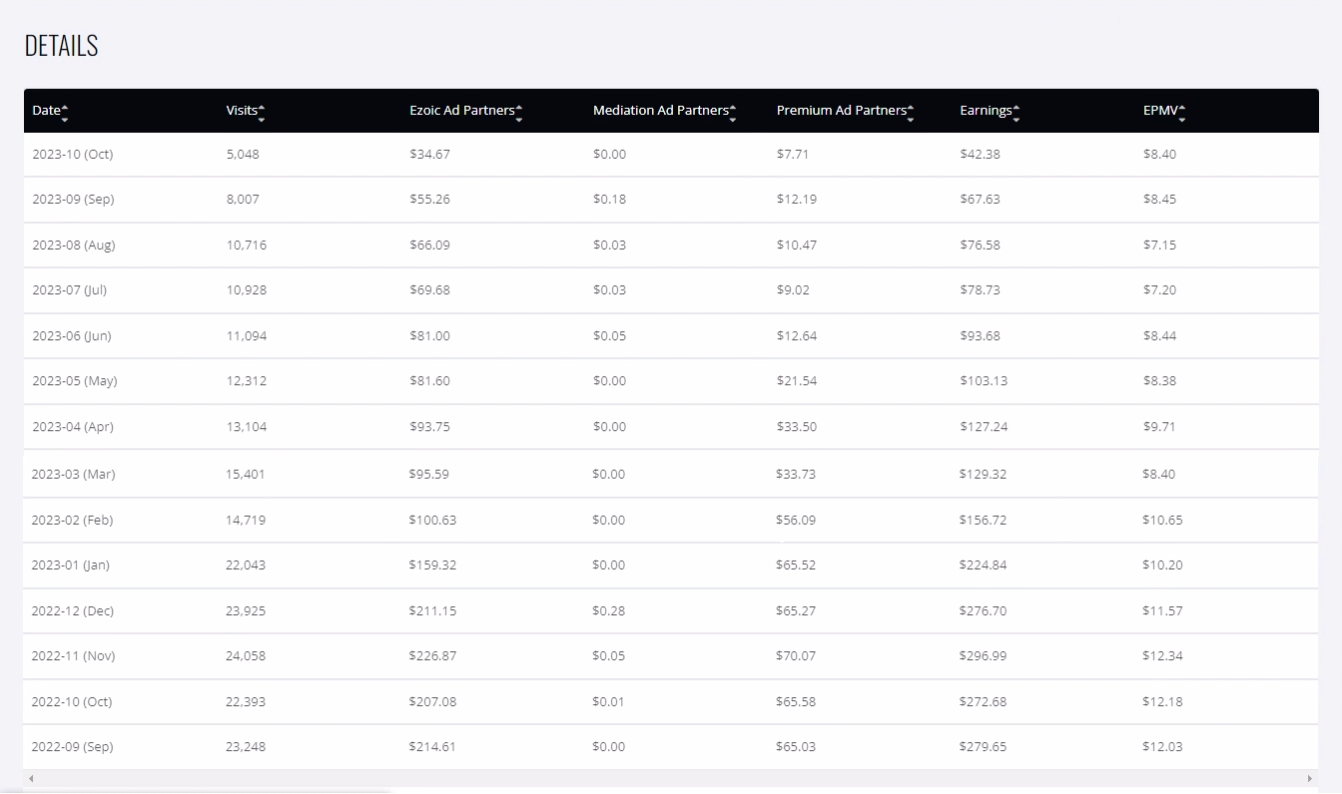Select the 2023-02 (Feb) date cell
The width and height of the screenshot is (1342, 794).
73,520
